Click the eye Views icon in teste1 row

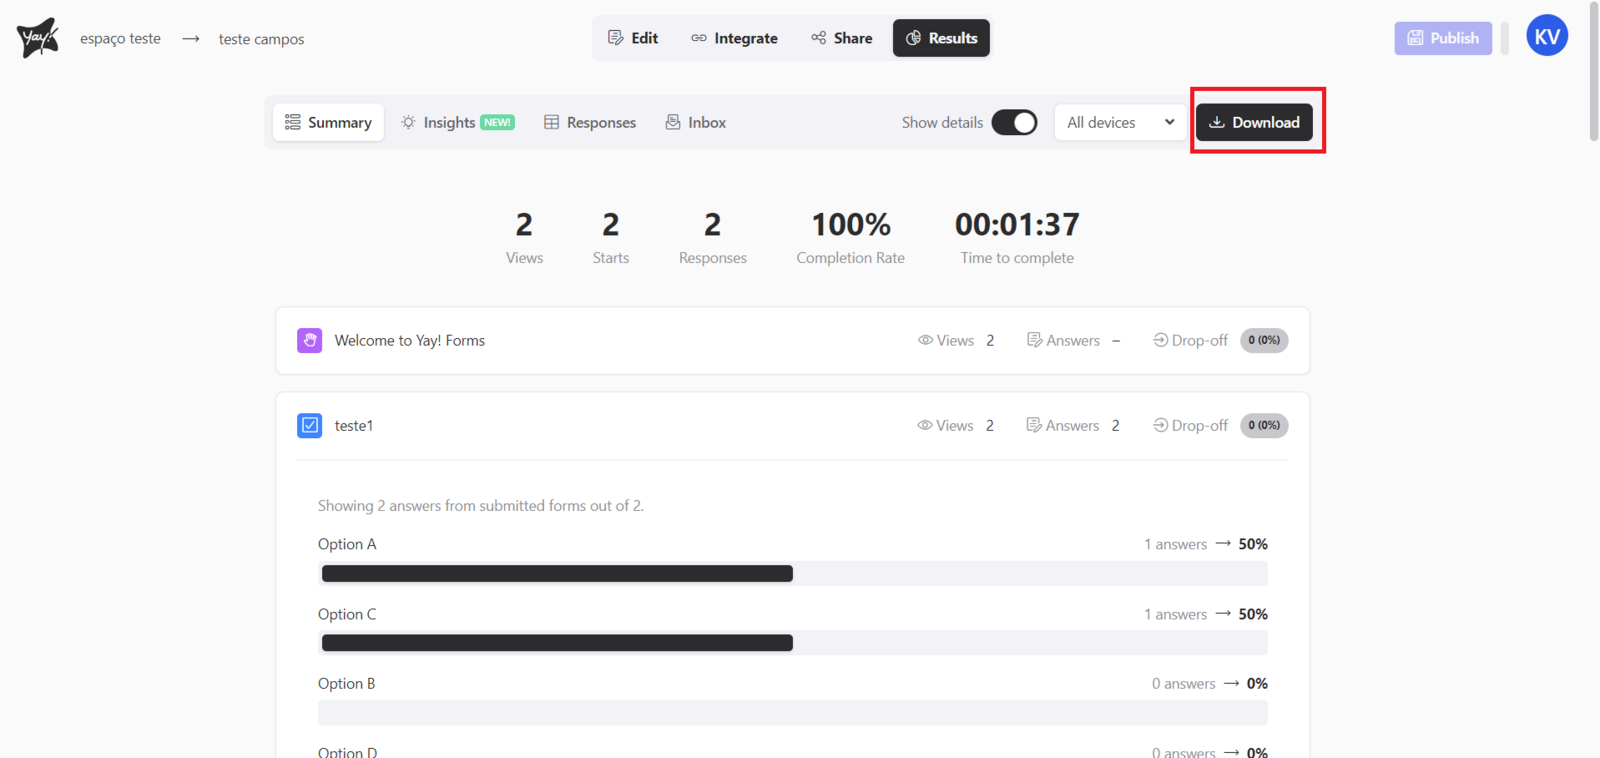tap(925, 426)
